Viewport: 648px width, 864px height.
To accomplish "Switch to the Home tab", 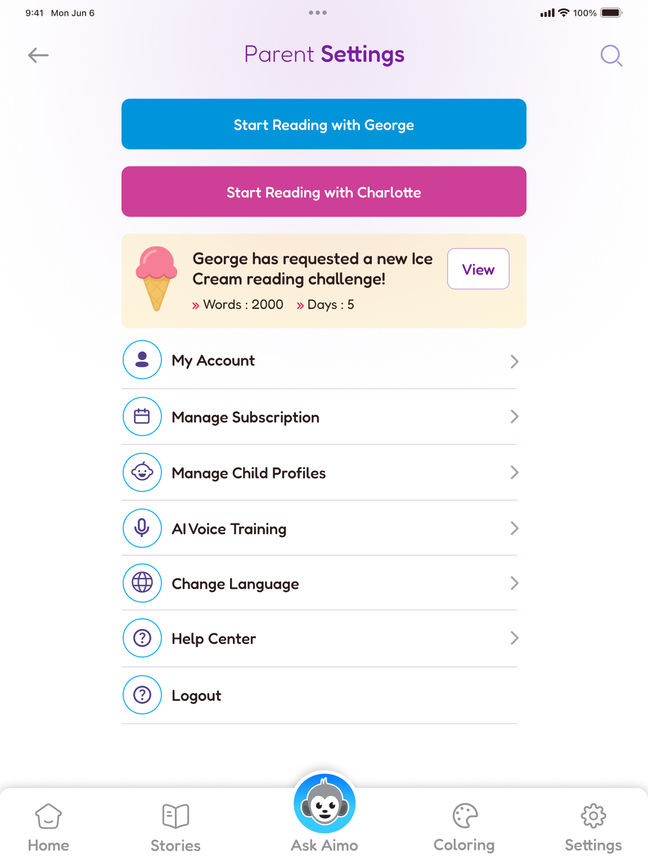I will point(48,827).
